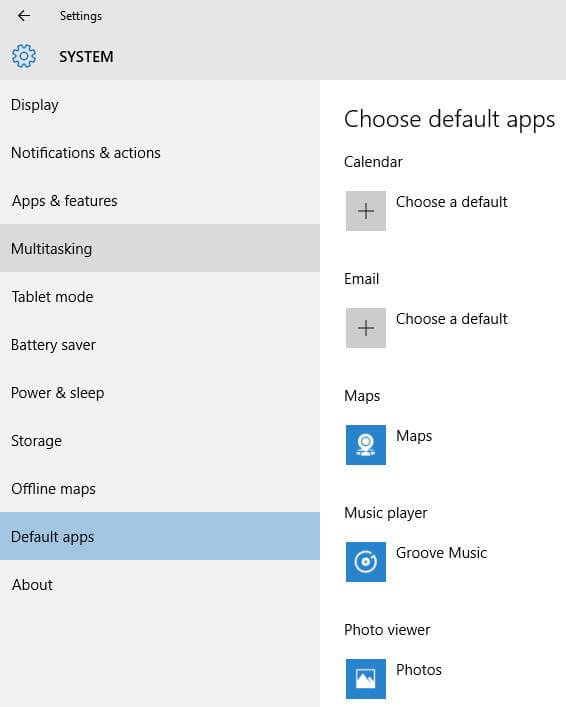Click the Settings title text

coord(81,16)
